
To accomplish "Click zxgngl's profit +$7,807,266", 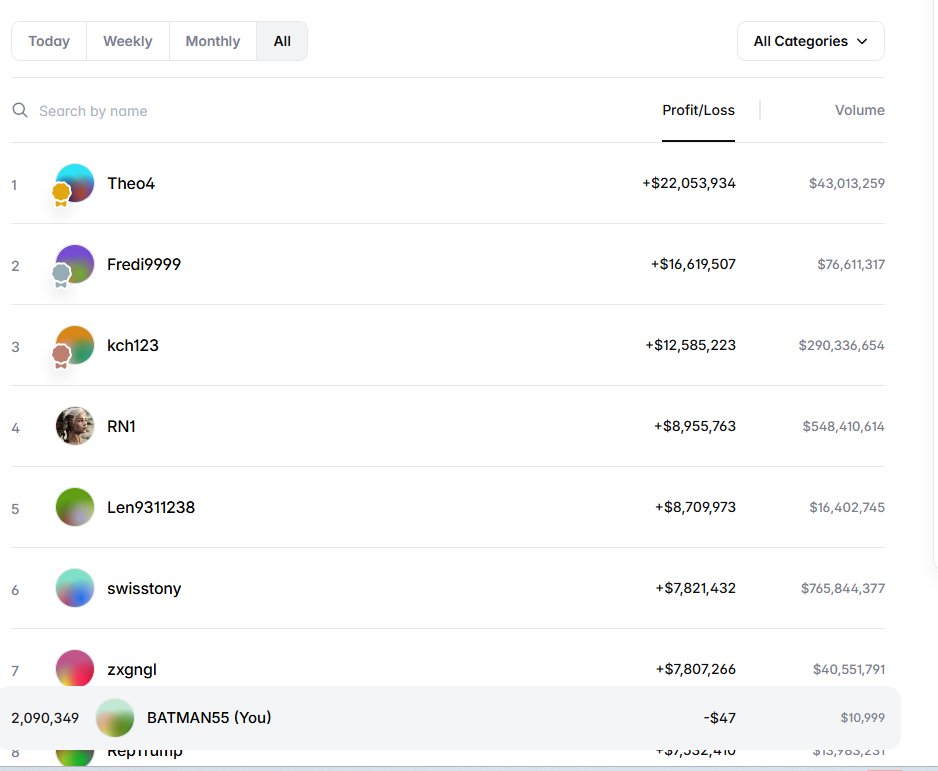I will click(696, 669).
